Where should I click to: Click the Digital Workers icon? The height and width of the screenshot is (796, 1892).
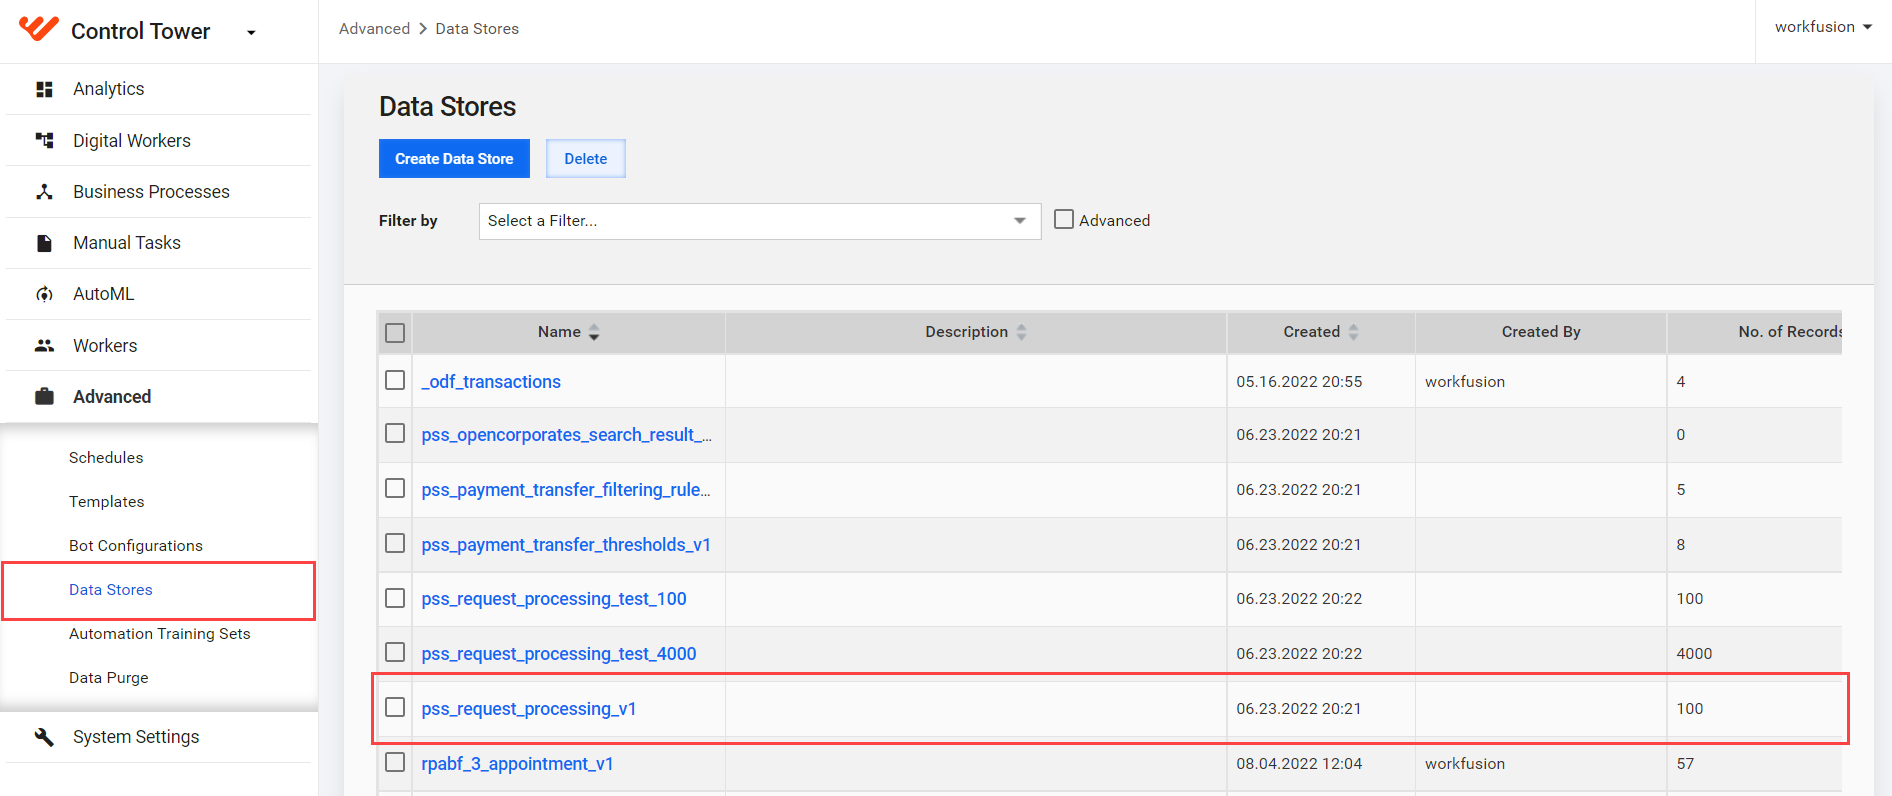(x=44, y=141)
